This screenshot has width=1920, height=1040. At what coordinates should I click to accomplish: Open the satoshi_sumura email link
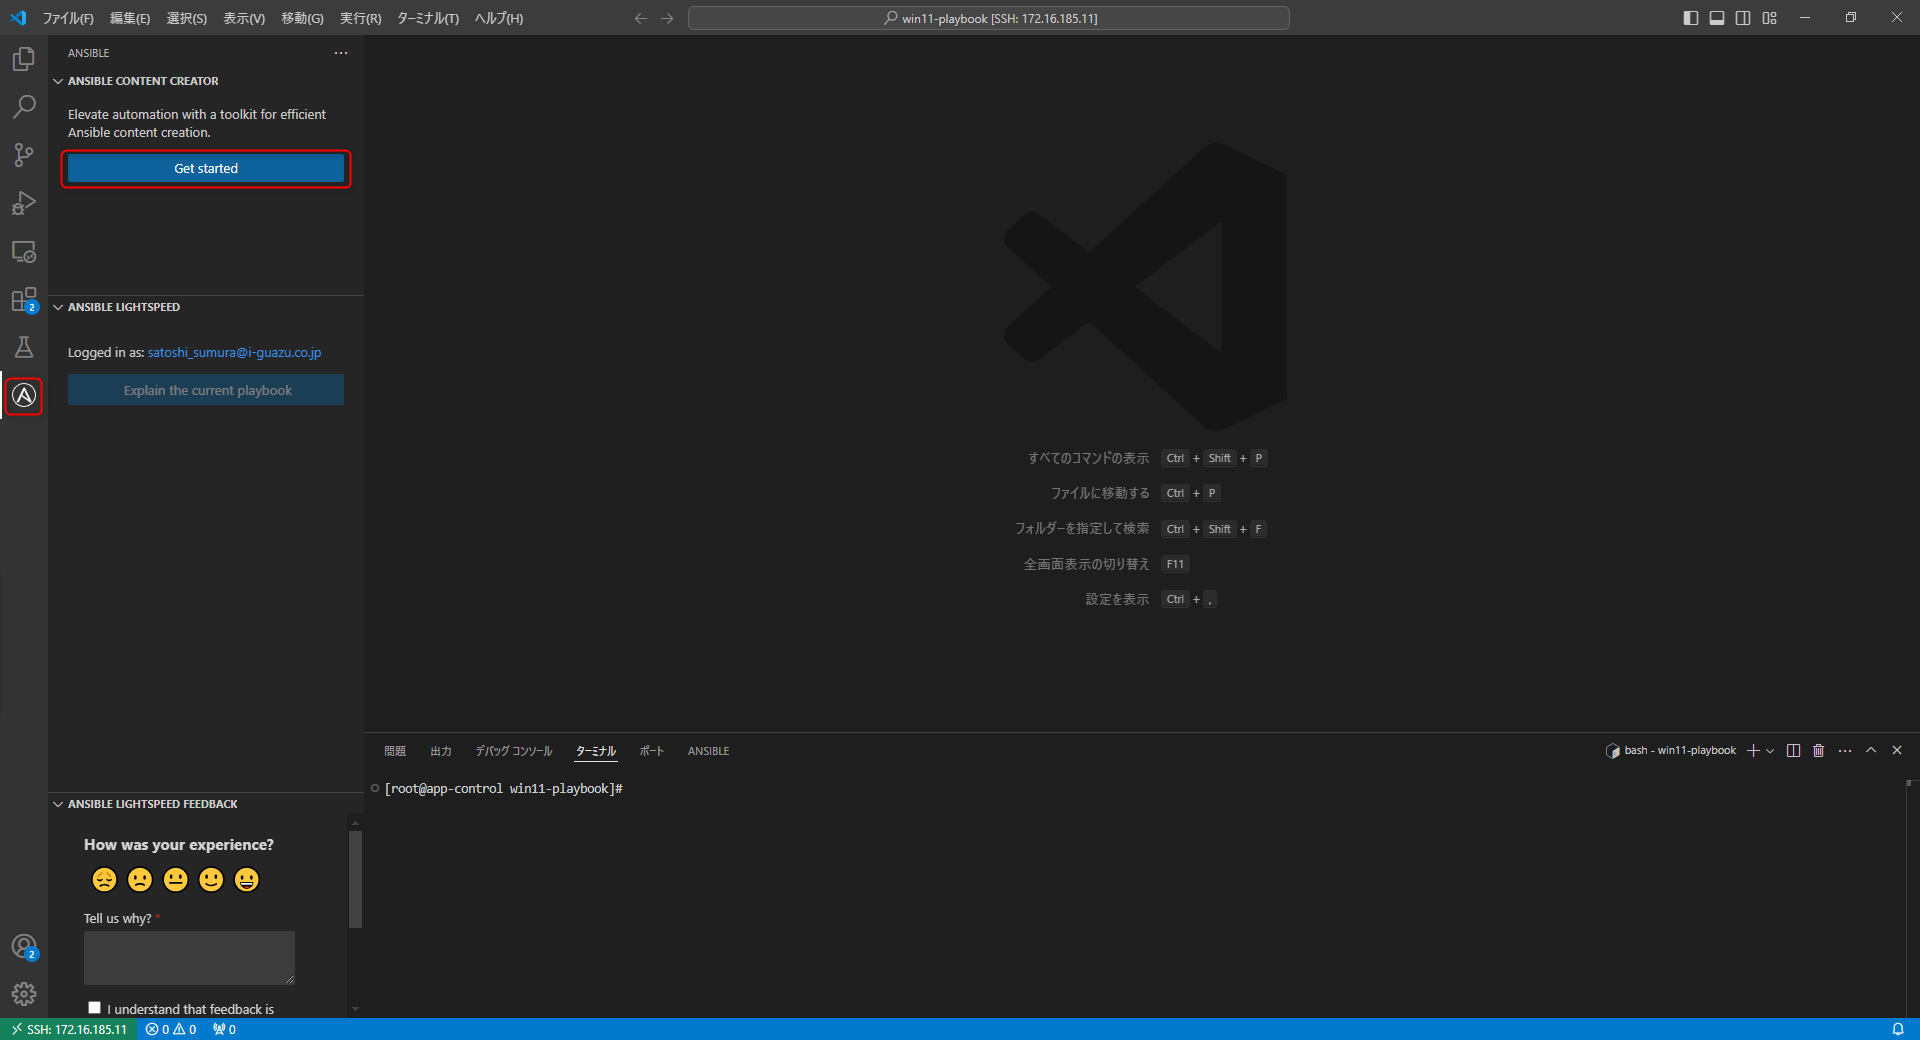click(x=234, y=353)
